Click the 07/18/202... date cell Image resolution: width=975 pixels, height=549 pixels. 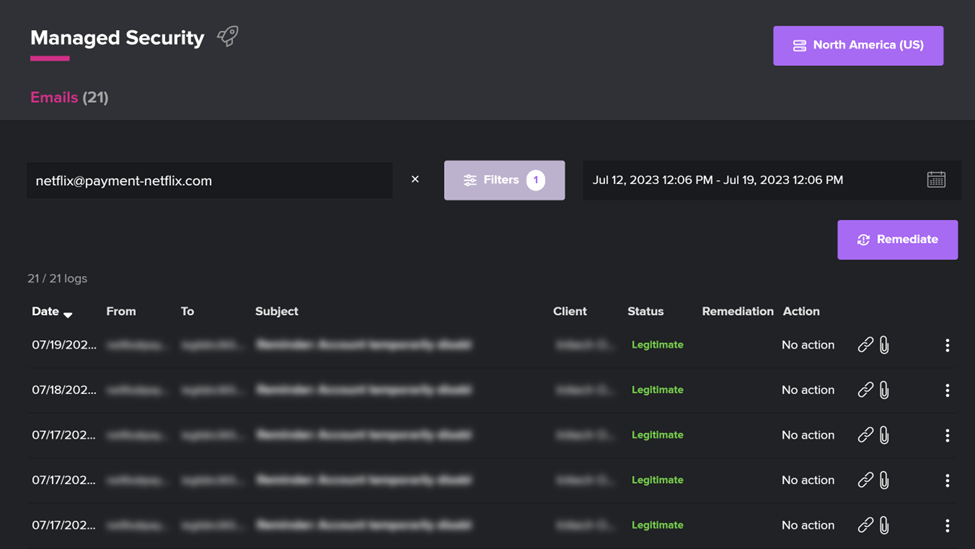(64, 390)
